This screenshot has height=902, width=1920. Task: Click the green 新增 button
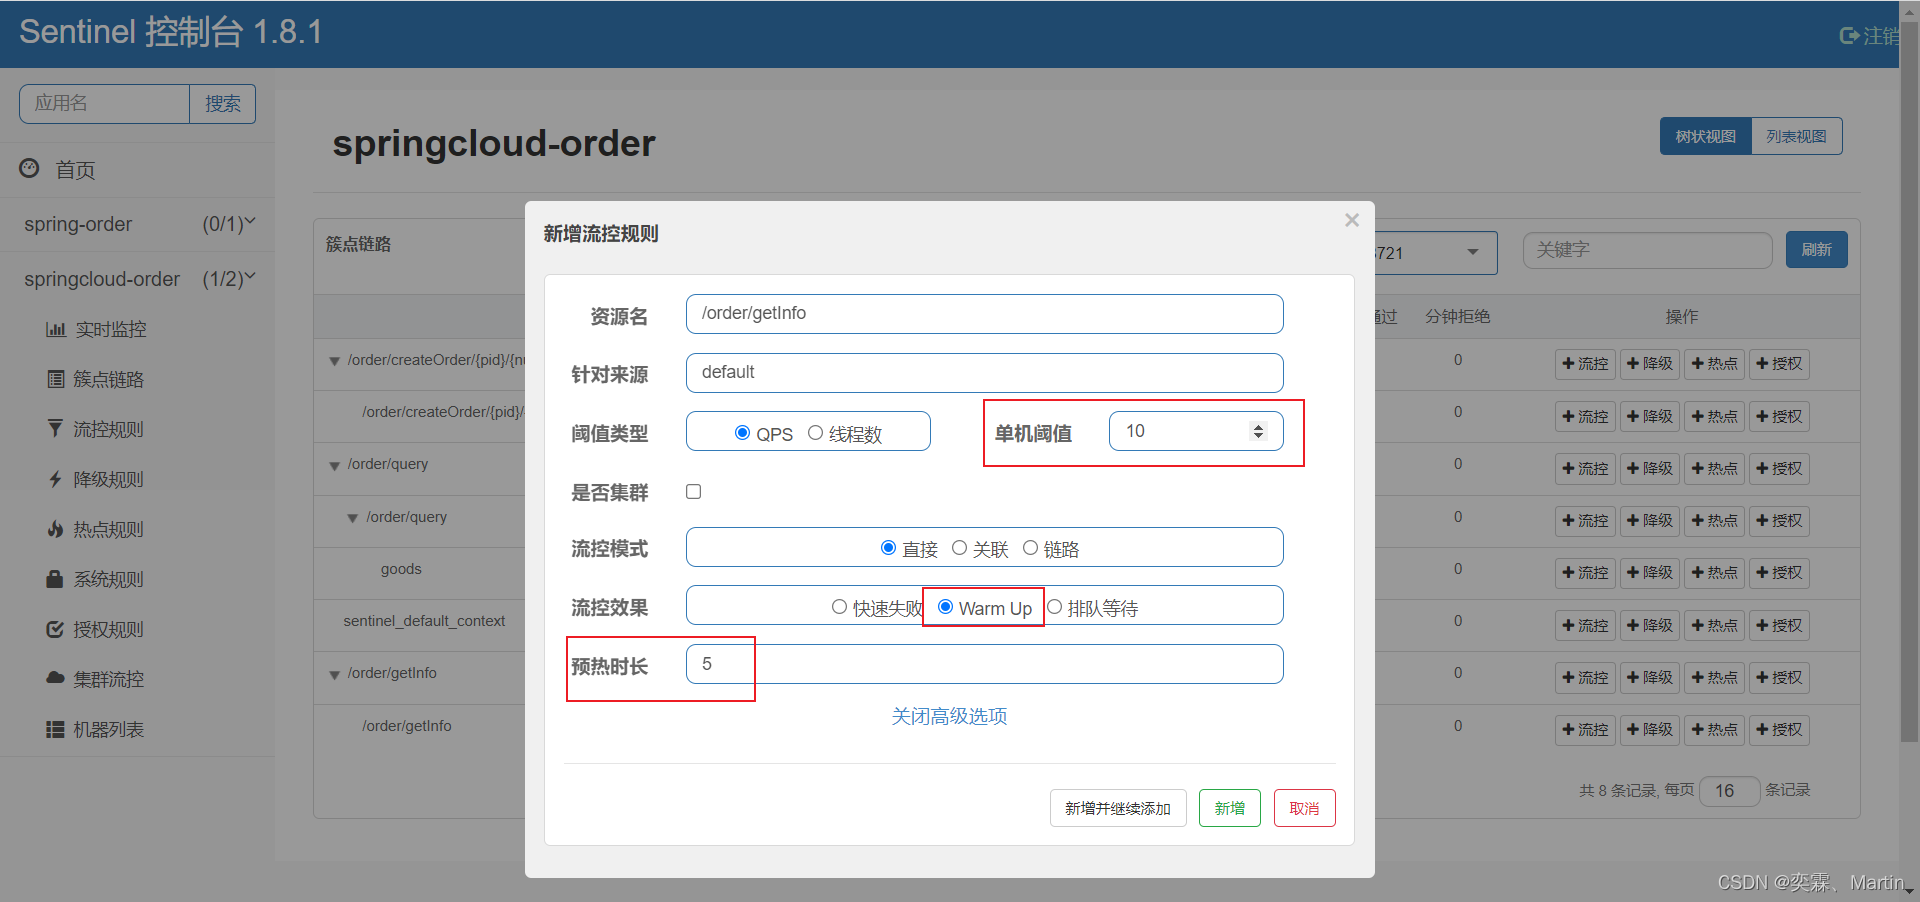[1229, 808]
